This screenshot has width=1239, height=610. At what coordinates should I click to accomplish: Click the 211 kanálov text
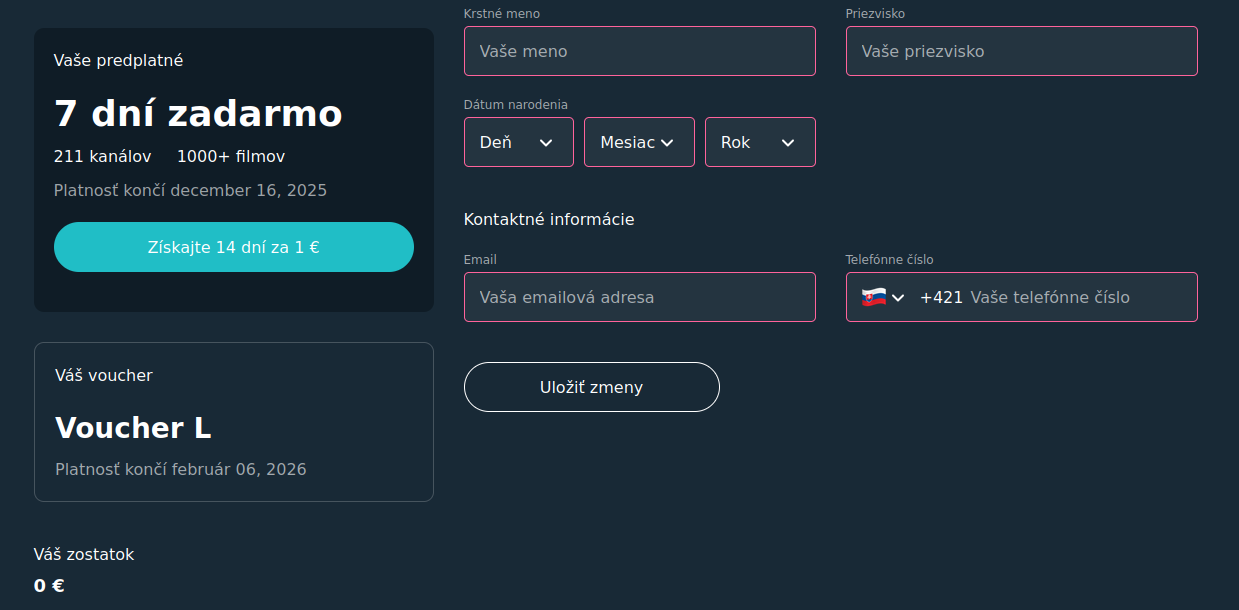102,157
